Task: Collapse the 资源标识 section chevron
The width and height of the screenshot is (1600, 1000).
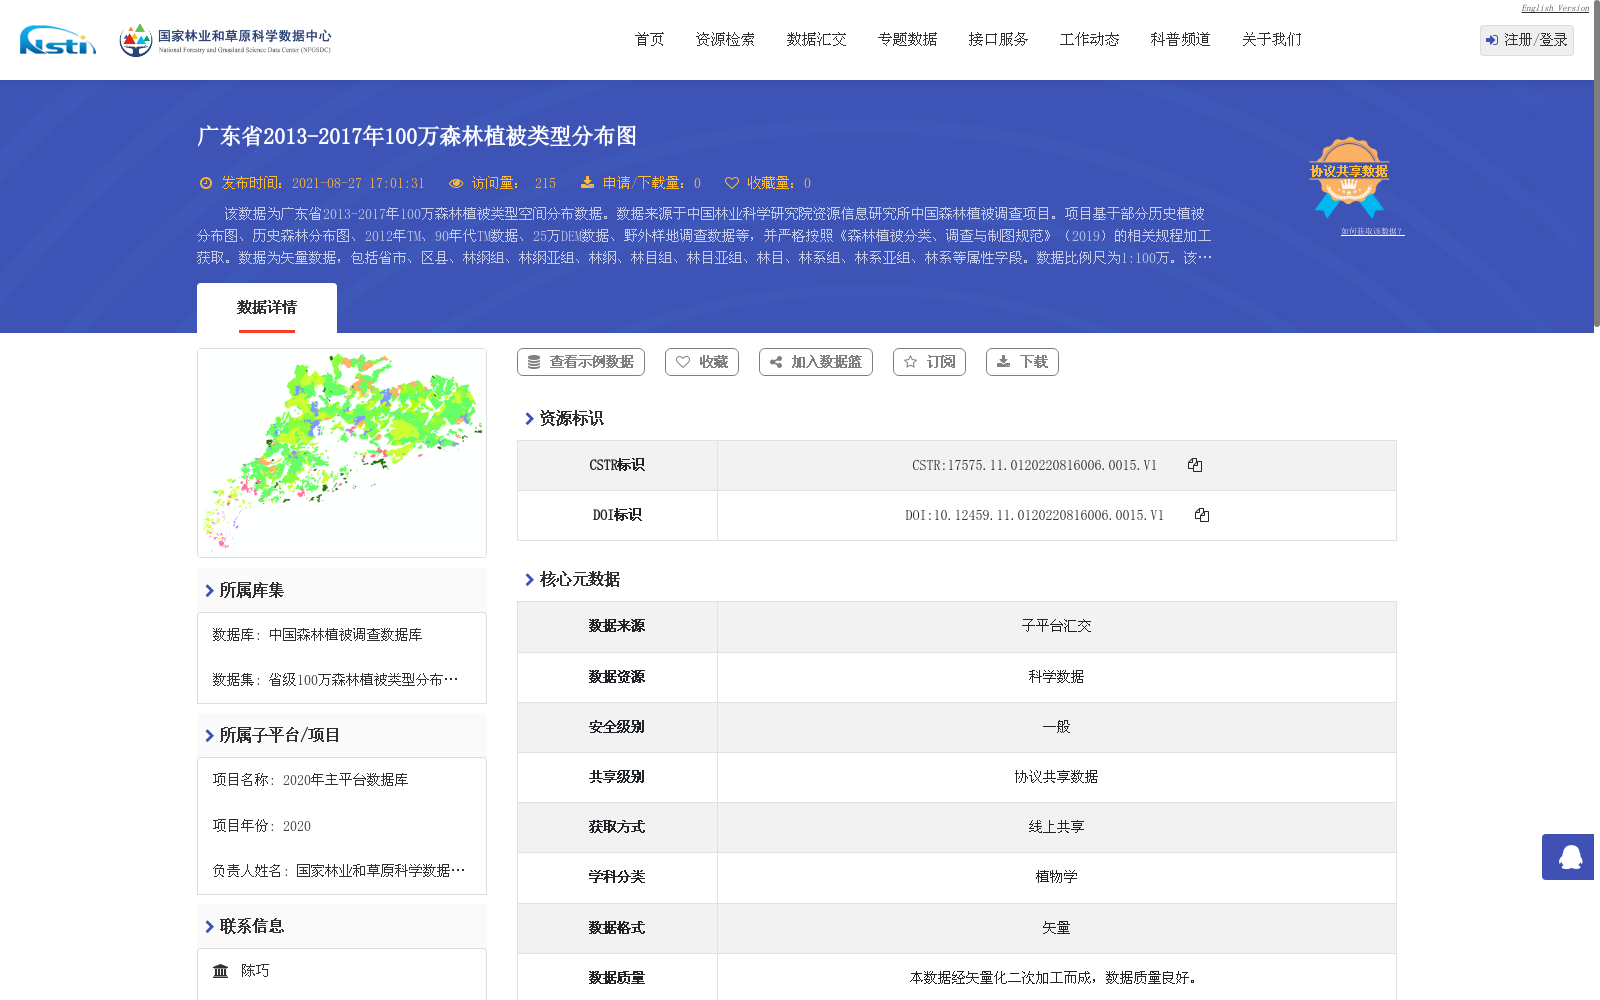Action: (529, 419)
